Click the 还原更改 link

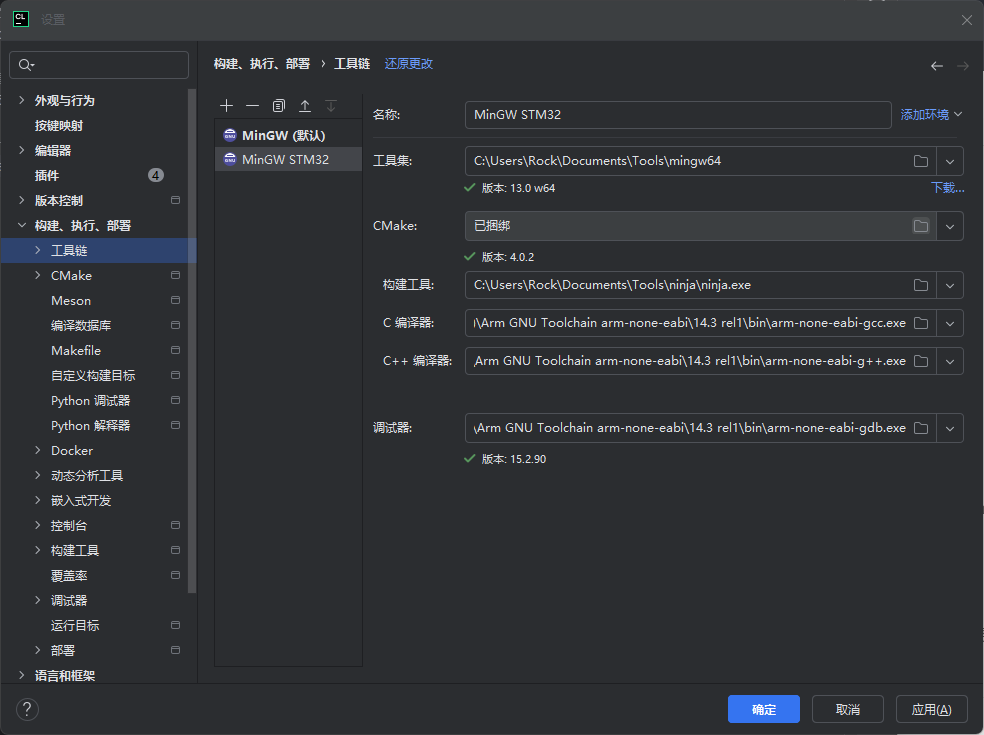[408, 63]
